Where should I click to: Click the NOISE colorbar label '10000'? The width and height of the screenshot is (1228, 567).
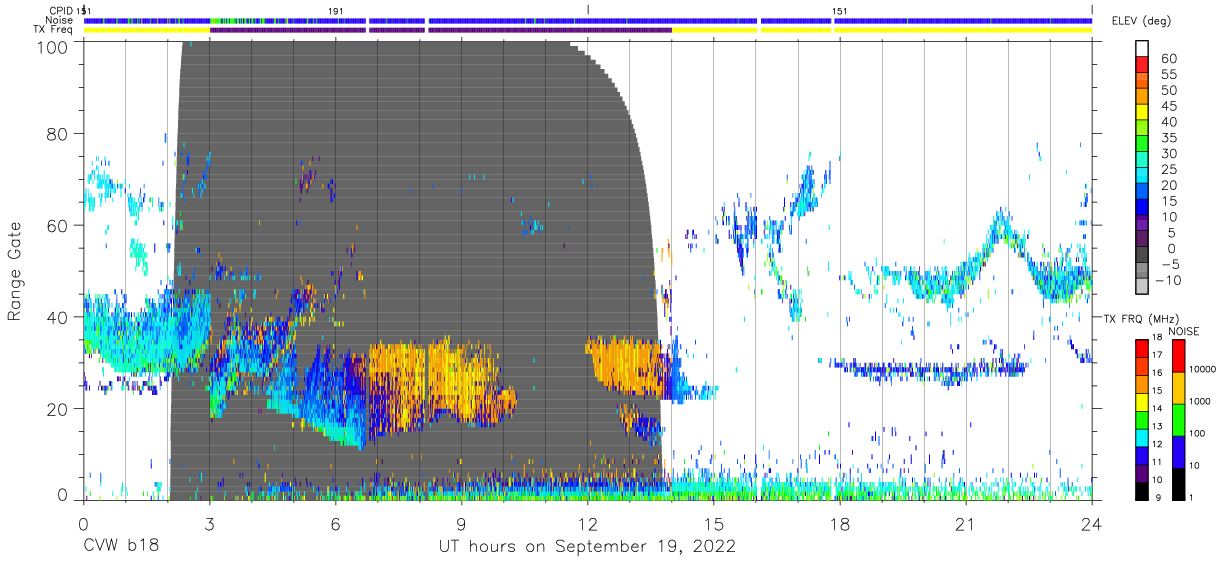1202,370
